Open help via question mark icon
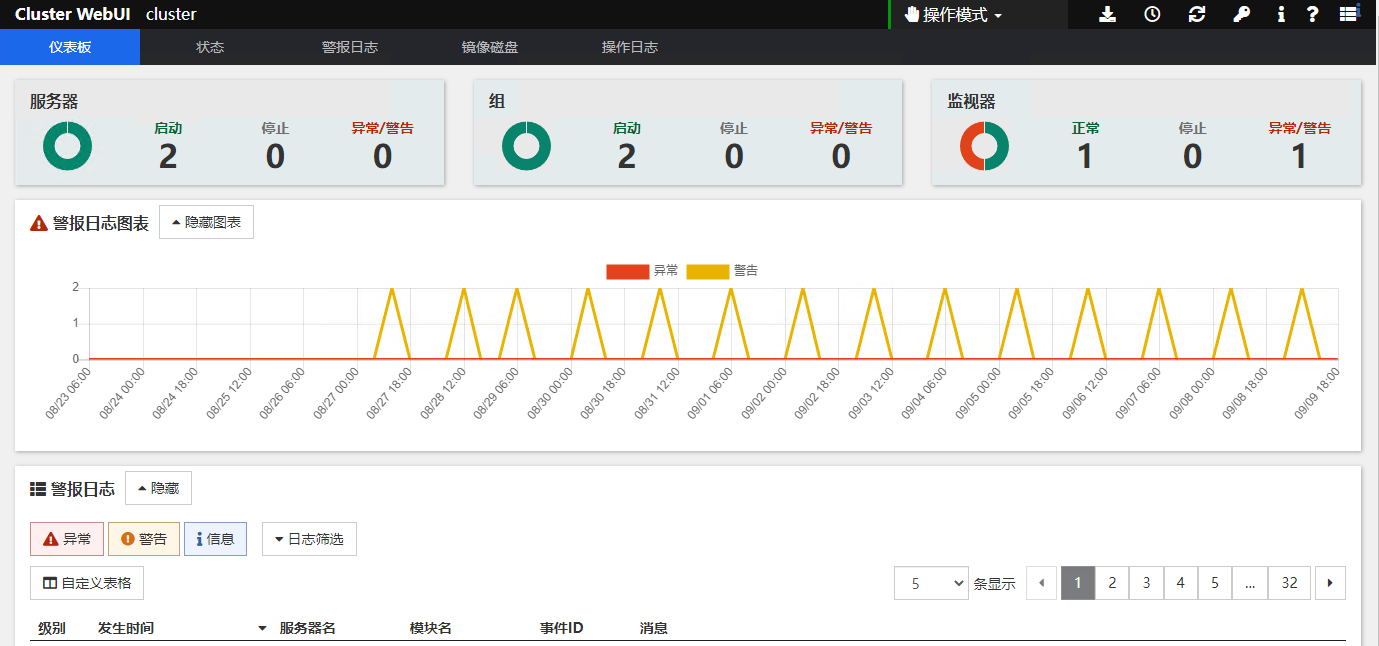Viewport: 1379px width, 646px height. (x=1313, y=14)
